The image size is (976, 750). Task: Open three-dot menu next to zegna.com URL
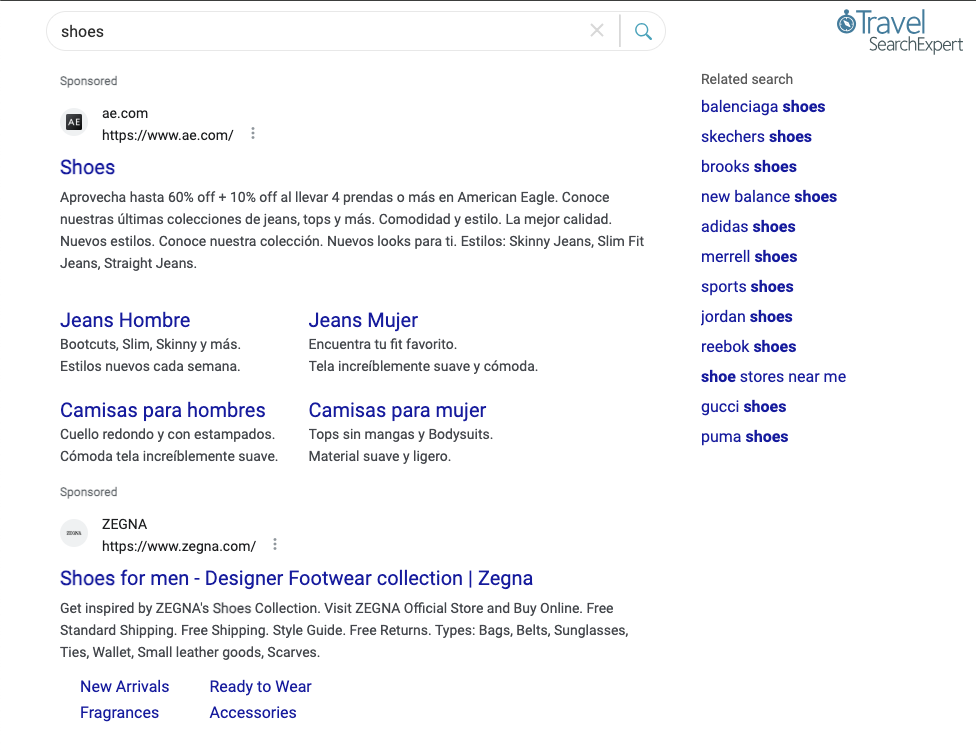click(275, 545)
